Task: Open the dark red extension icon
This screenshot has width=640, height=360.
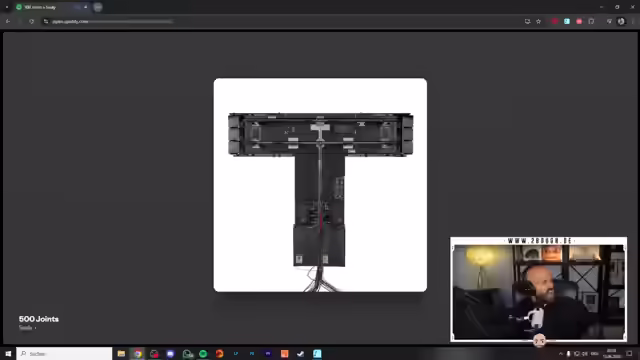Action: click(x=554, y=21)
